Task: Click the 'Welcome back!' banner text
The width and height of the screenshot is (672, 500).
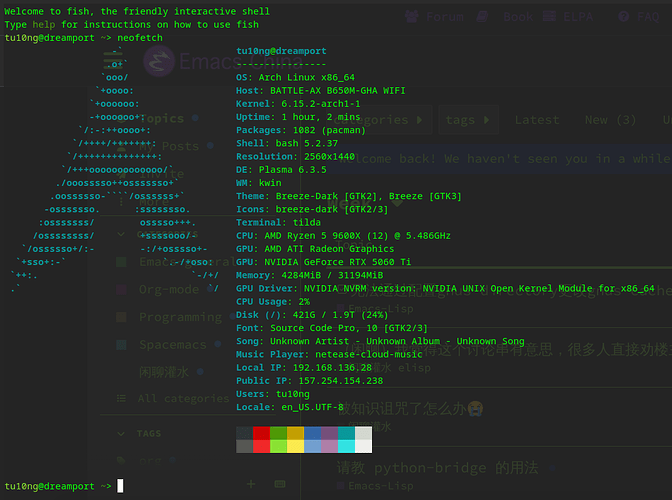Action: [x=504, y=159]
